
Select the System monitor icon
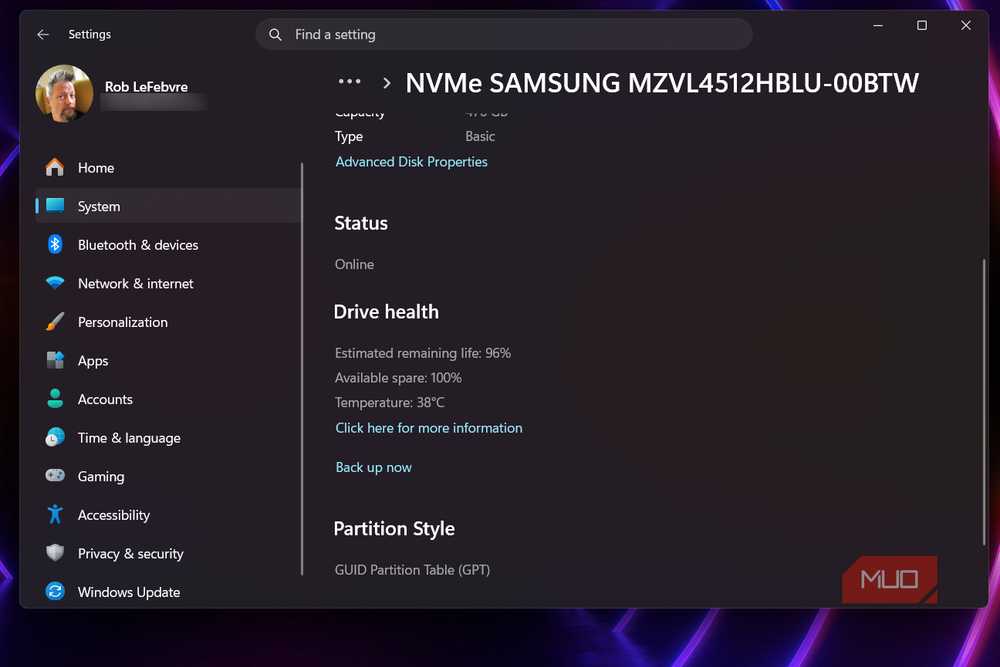(55, 205)
